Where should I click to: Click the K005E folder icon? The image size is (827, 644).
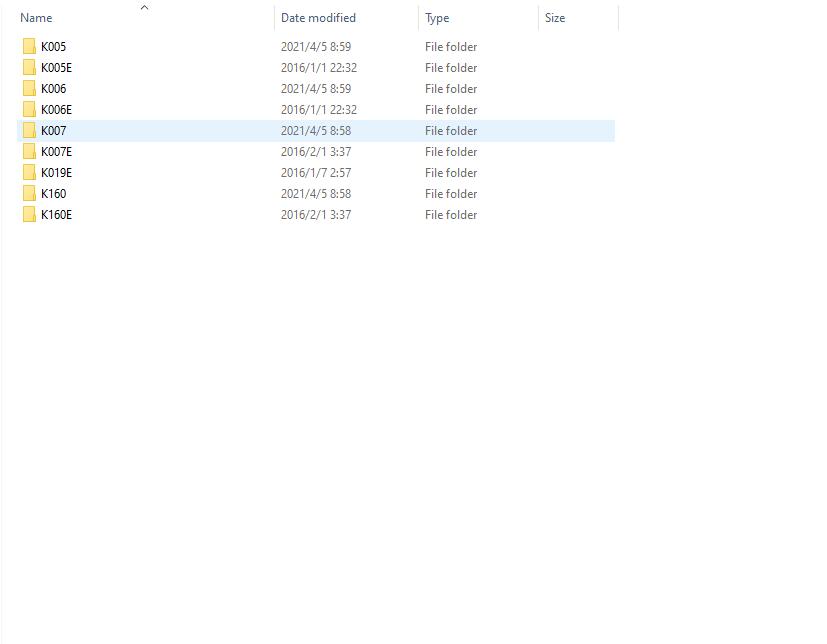click(30, 68)
